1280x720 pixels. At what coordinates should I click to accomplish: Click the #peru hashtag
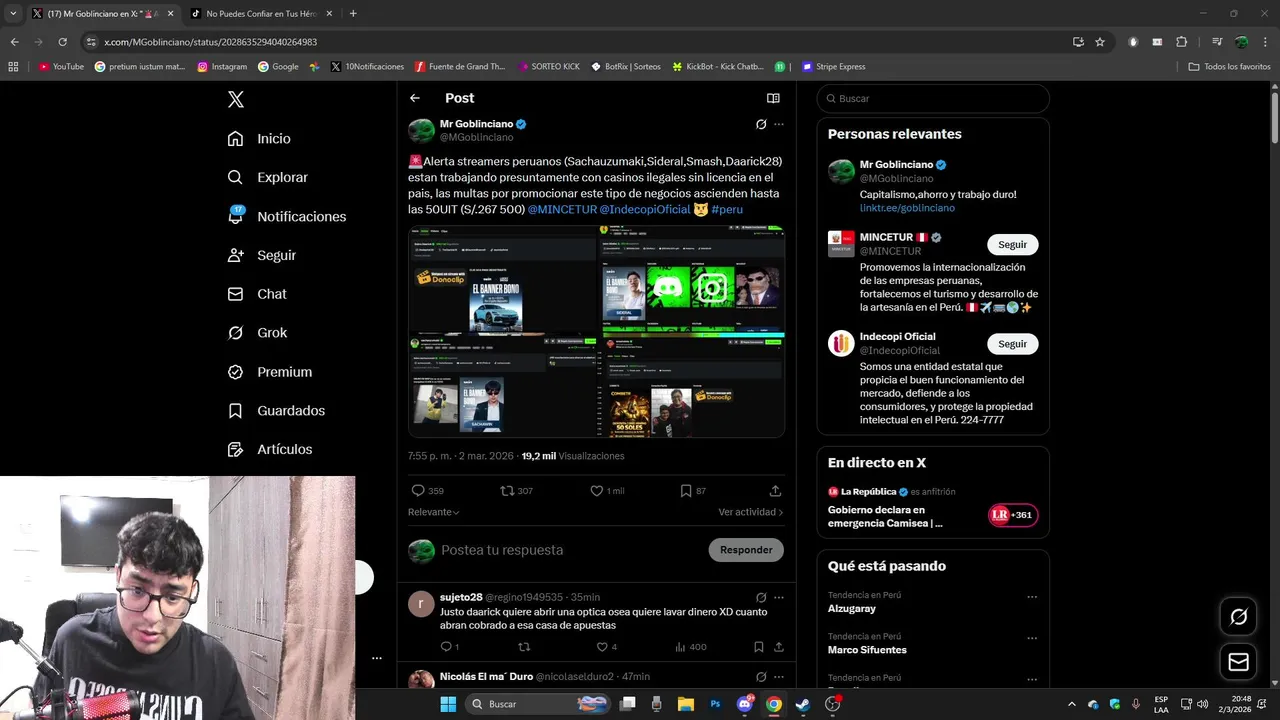[727, 209]
